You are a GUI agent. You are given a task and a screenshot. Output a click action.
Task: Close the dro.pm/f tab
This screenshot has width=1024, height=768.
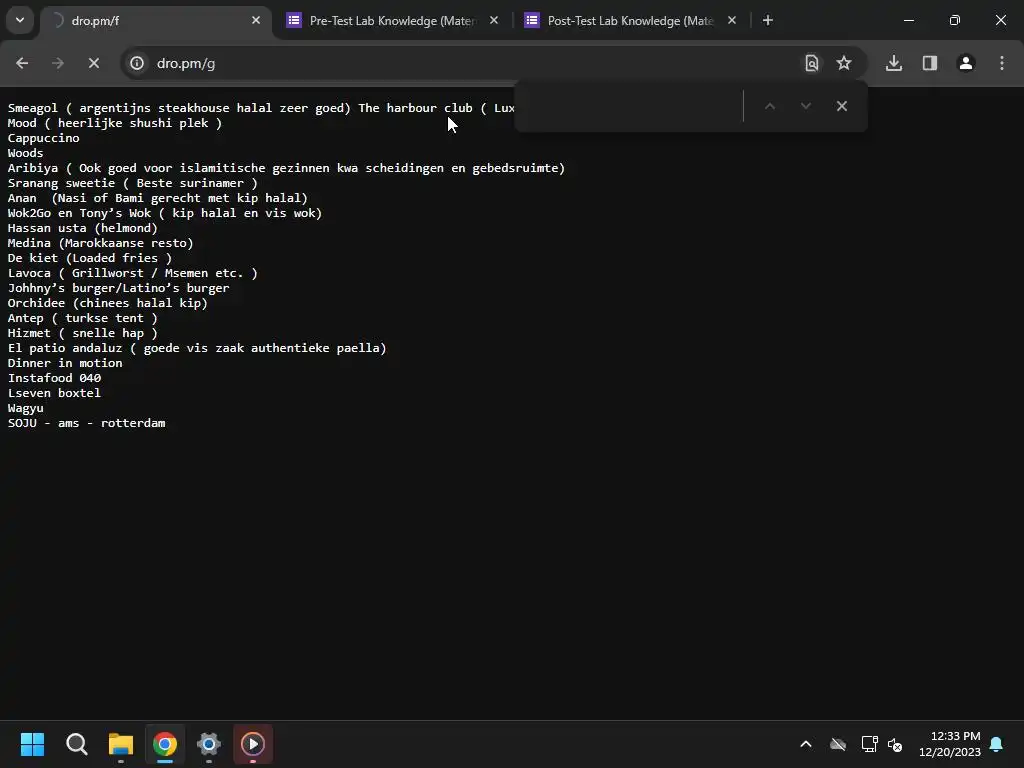[256, 20]
